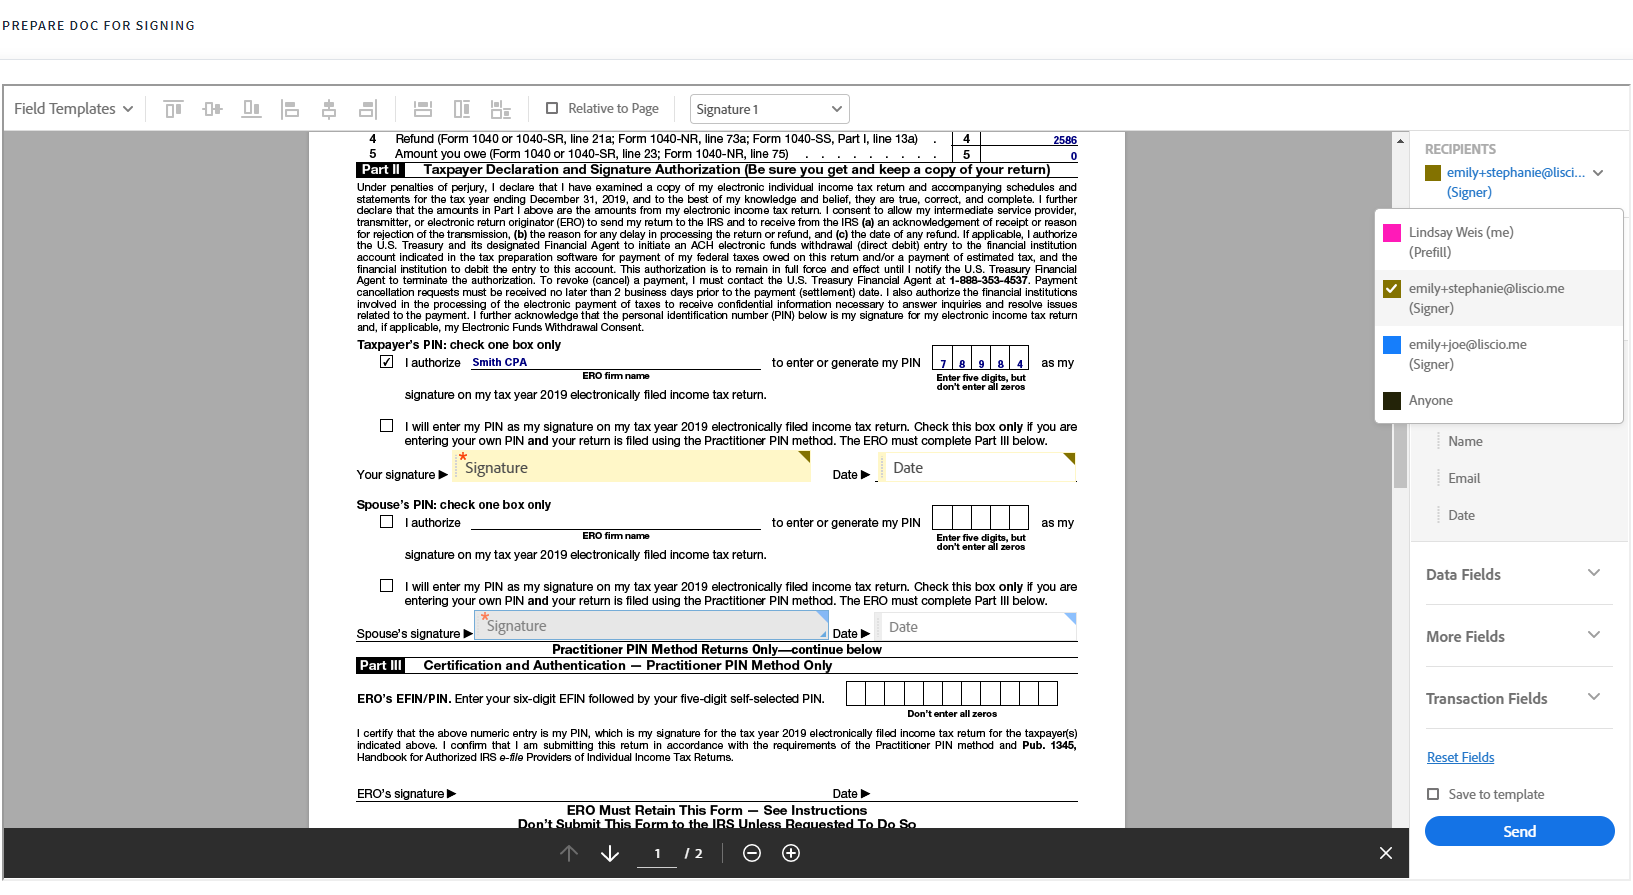Click the ERO's EFIN/PIN digit boxes
Viewport: 1633px width, 895px height.
[952, 693]
